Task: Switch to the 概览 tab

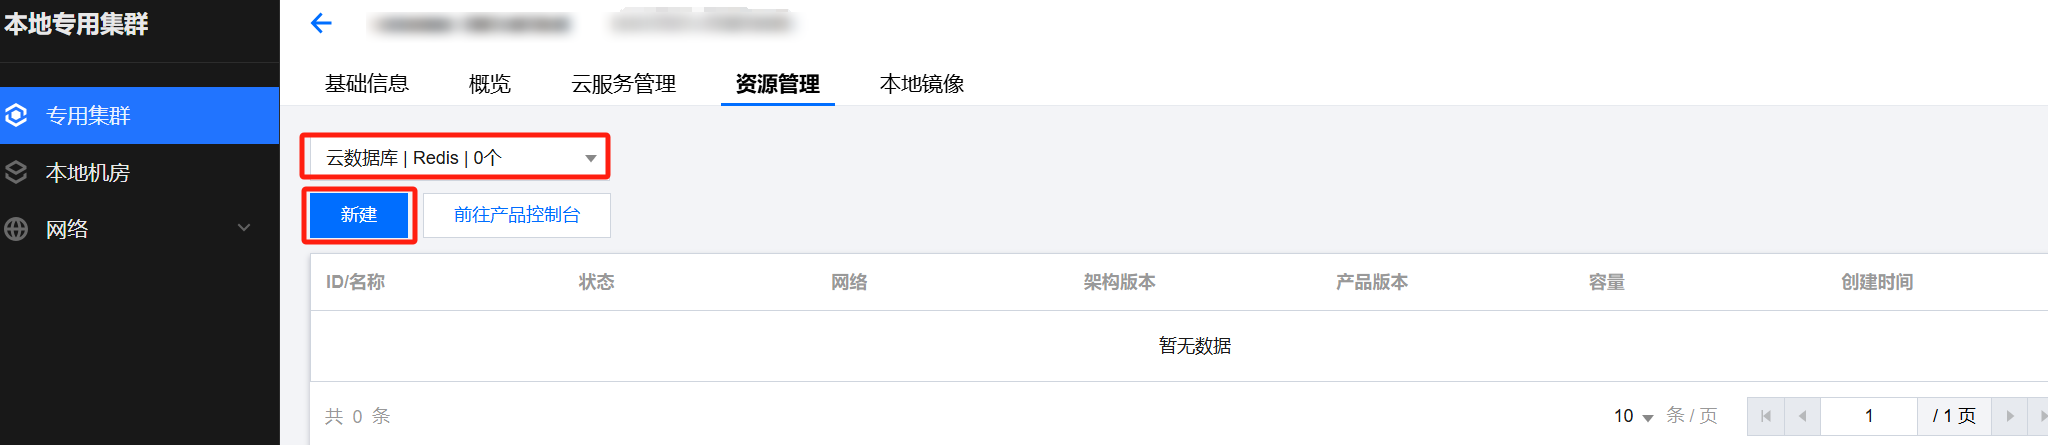Action: 490,84
